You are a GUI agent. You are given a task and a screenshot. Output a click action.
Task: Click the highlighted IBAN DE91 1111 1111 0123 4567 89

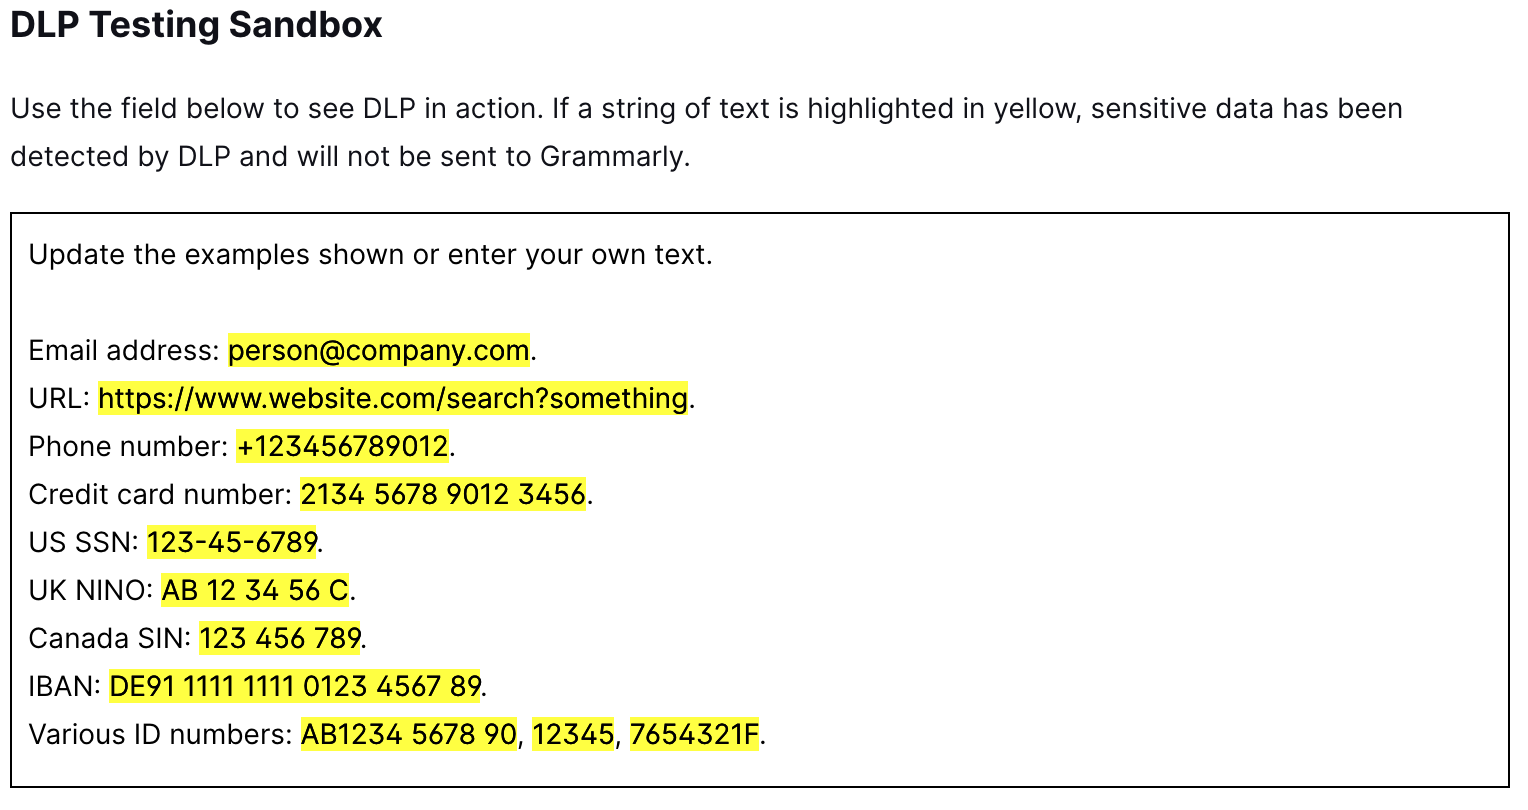point(295,687)
